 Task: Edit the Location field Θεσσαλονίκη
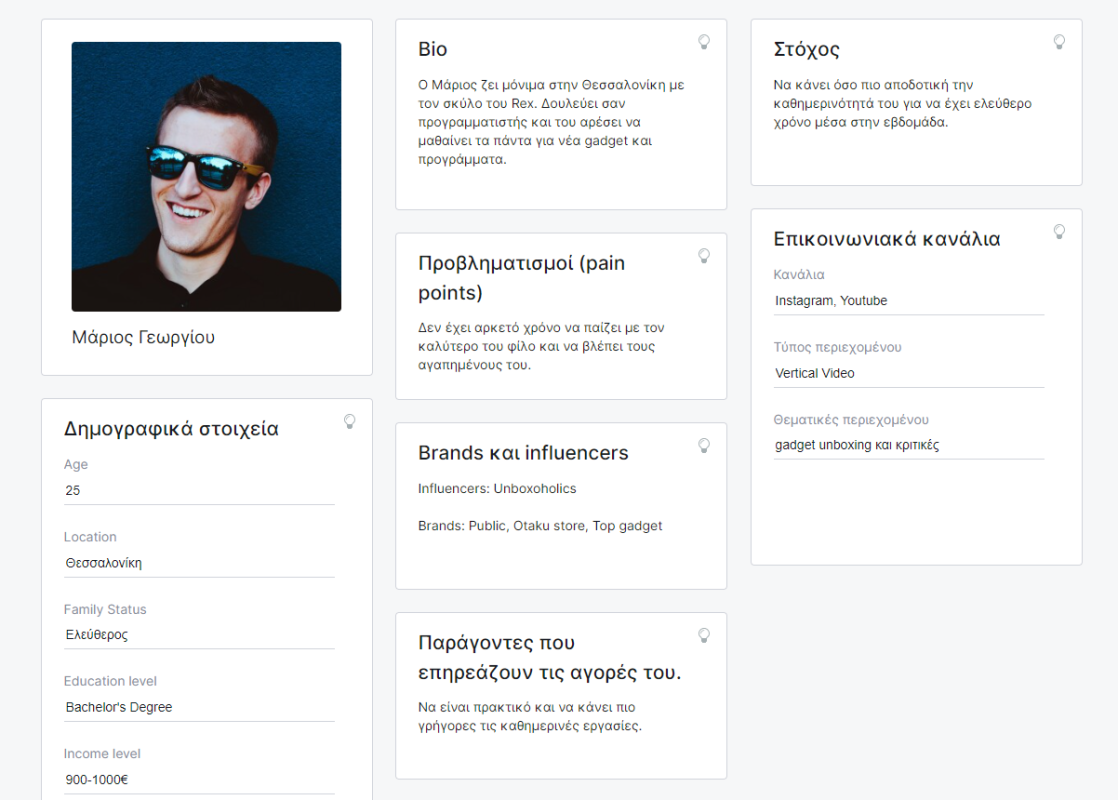(199, 563)
